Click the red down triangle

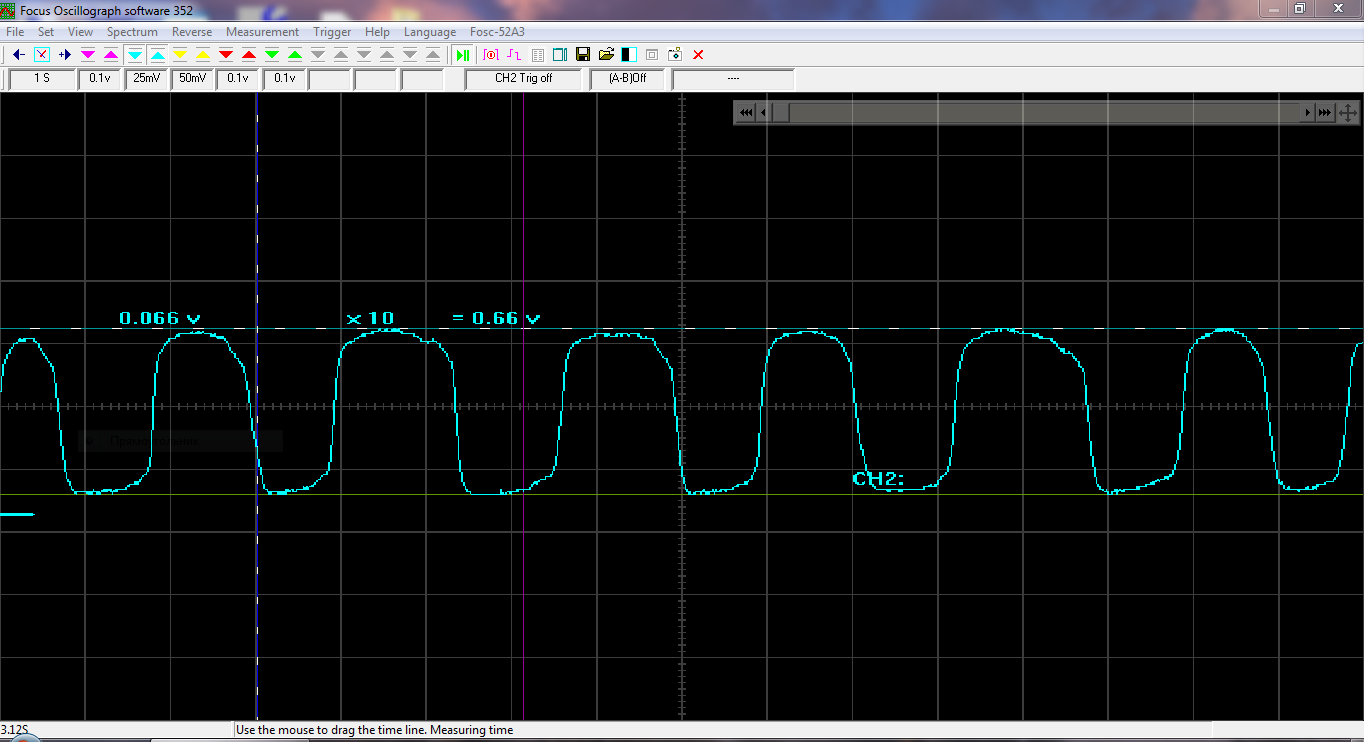tap(226, 55)
